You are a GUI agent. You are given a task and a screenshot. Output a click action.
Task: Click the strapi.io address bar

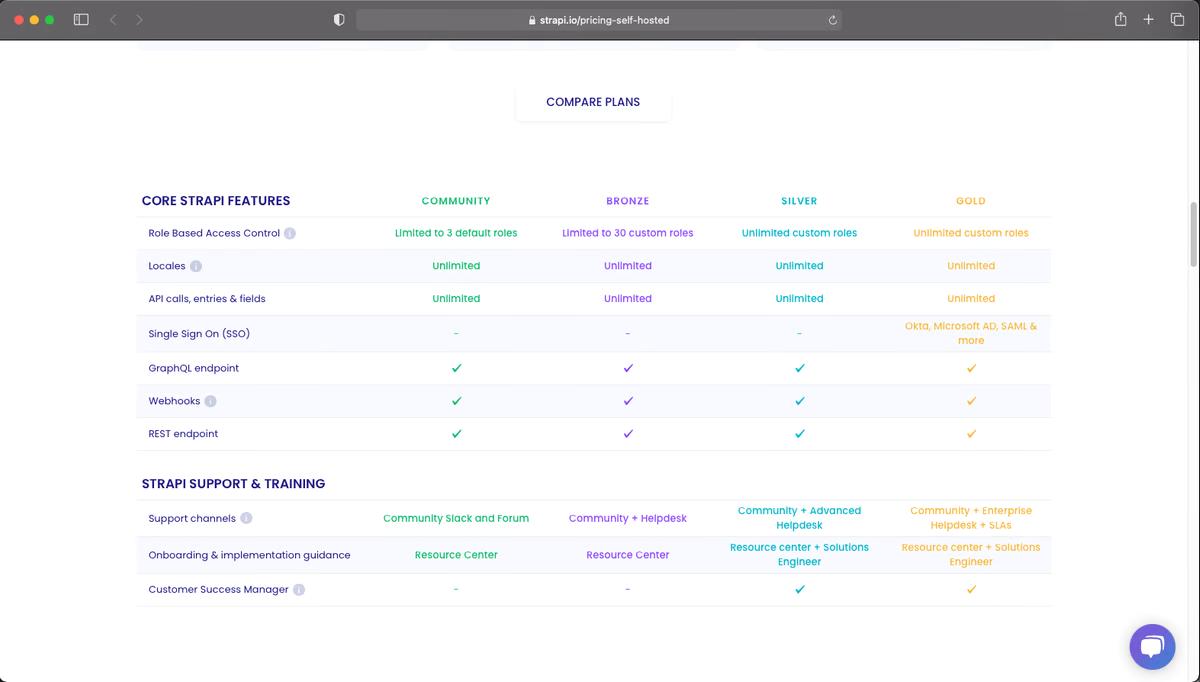click(x=599, y=20)
